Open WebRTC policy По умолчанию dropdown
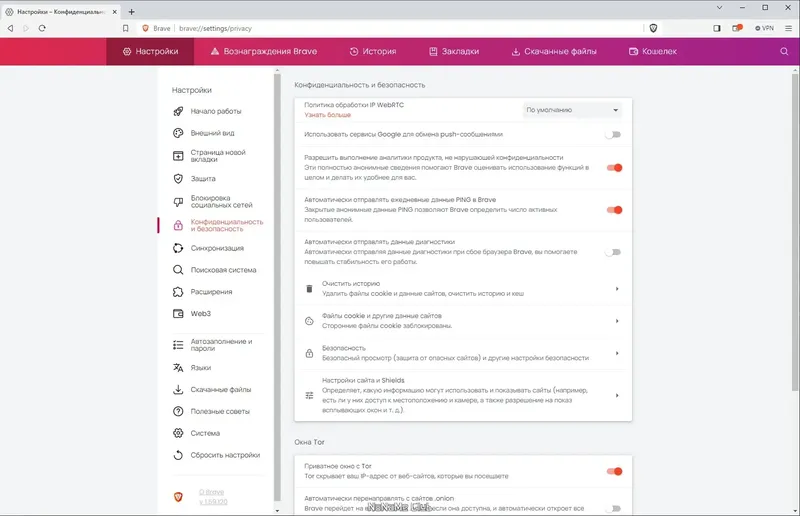This screenshot has width=800, height=516. click(572, 110)
